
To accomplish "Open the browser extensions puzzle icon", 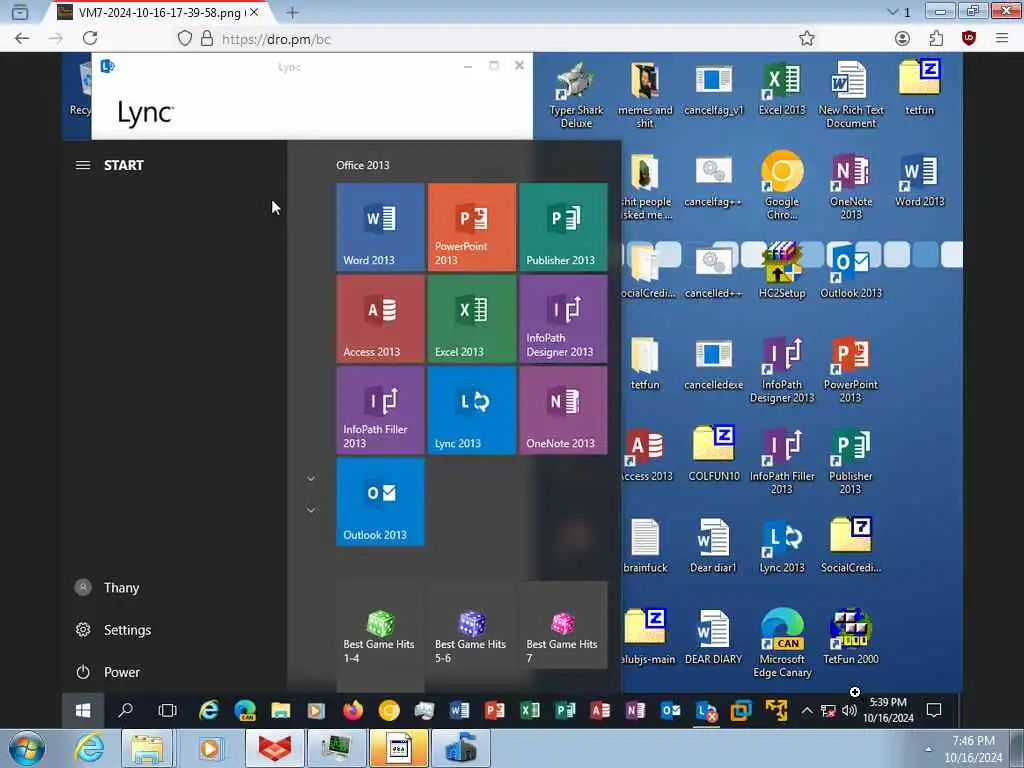I will click(x=936, y=39).
